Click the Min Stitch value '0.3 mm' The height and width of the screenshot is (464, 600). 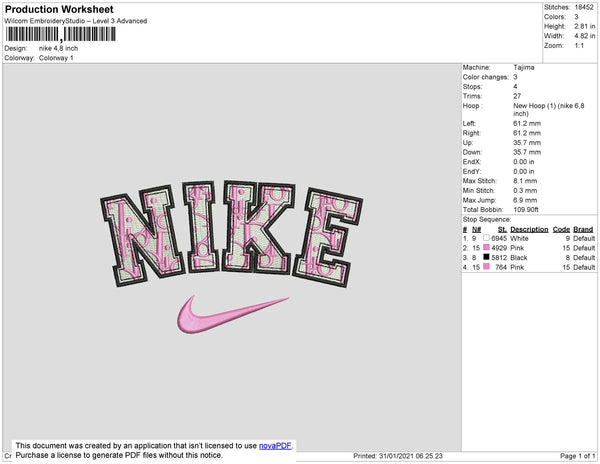(x=525, y=190)
